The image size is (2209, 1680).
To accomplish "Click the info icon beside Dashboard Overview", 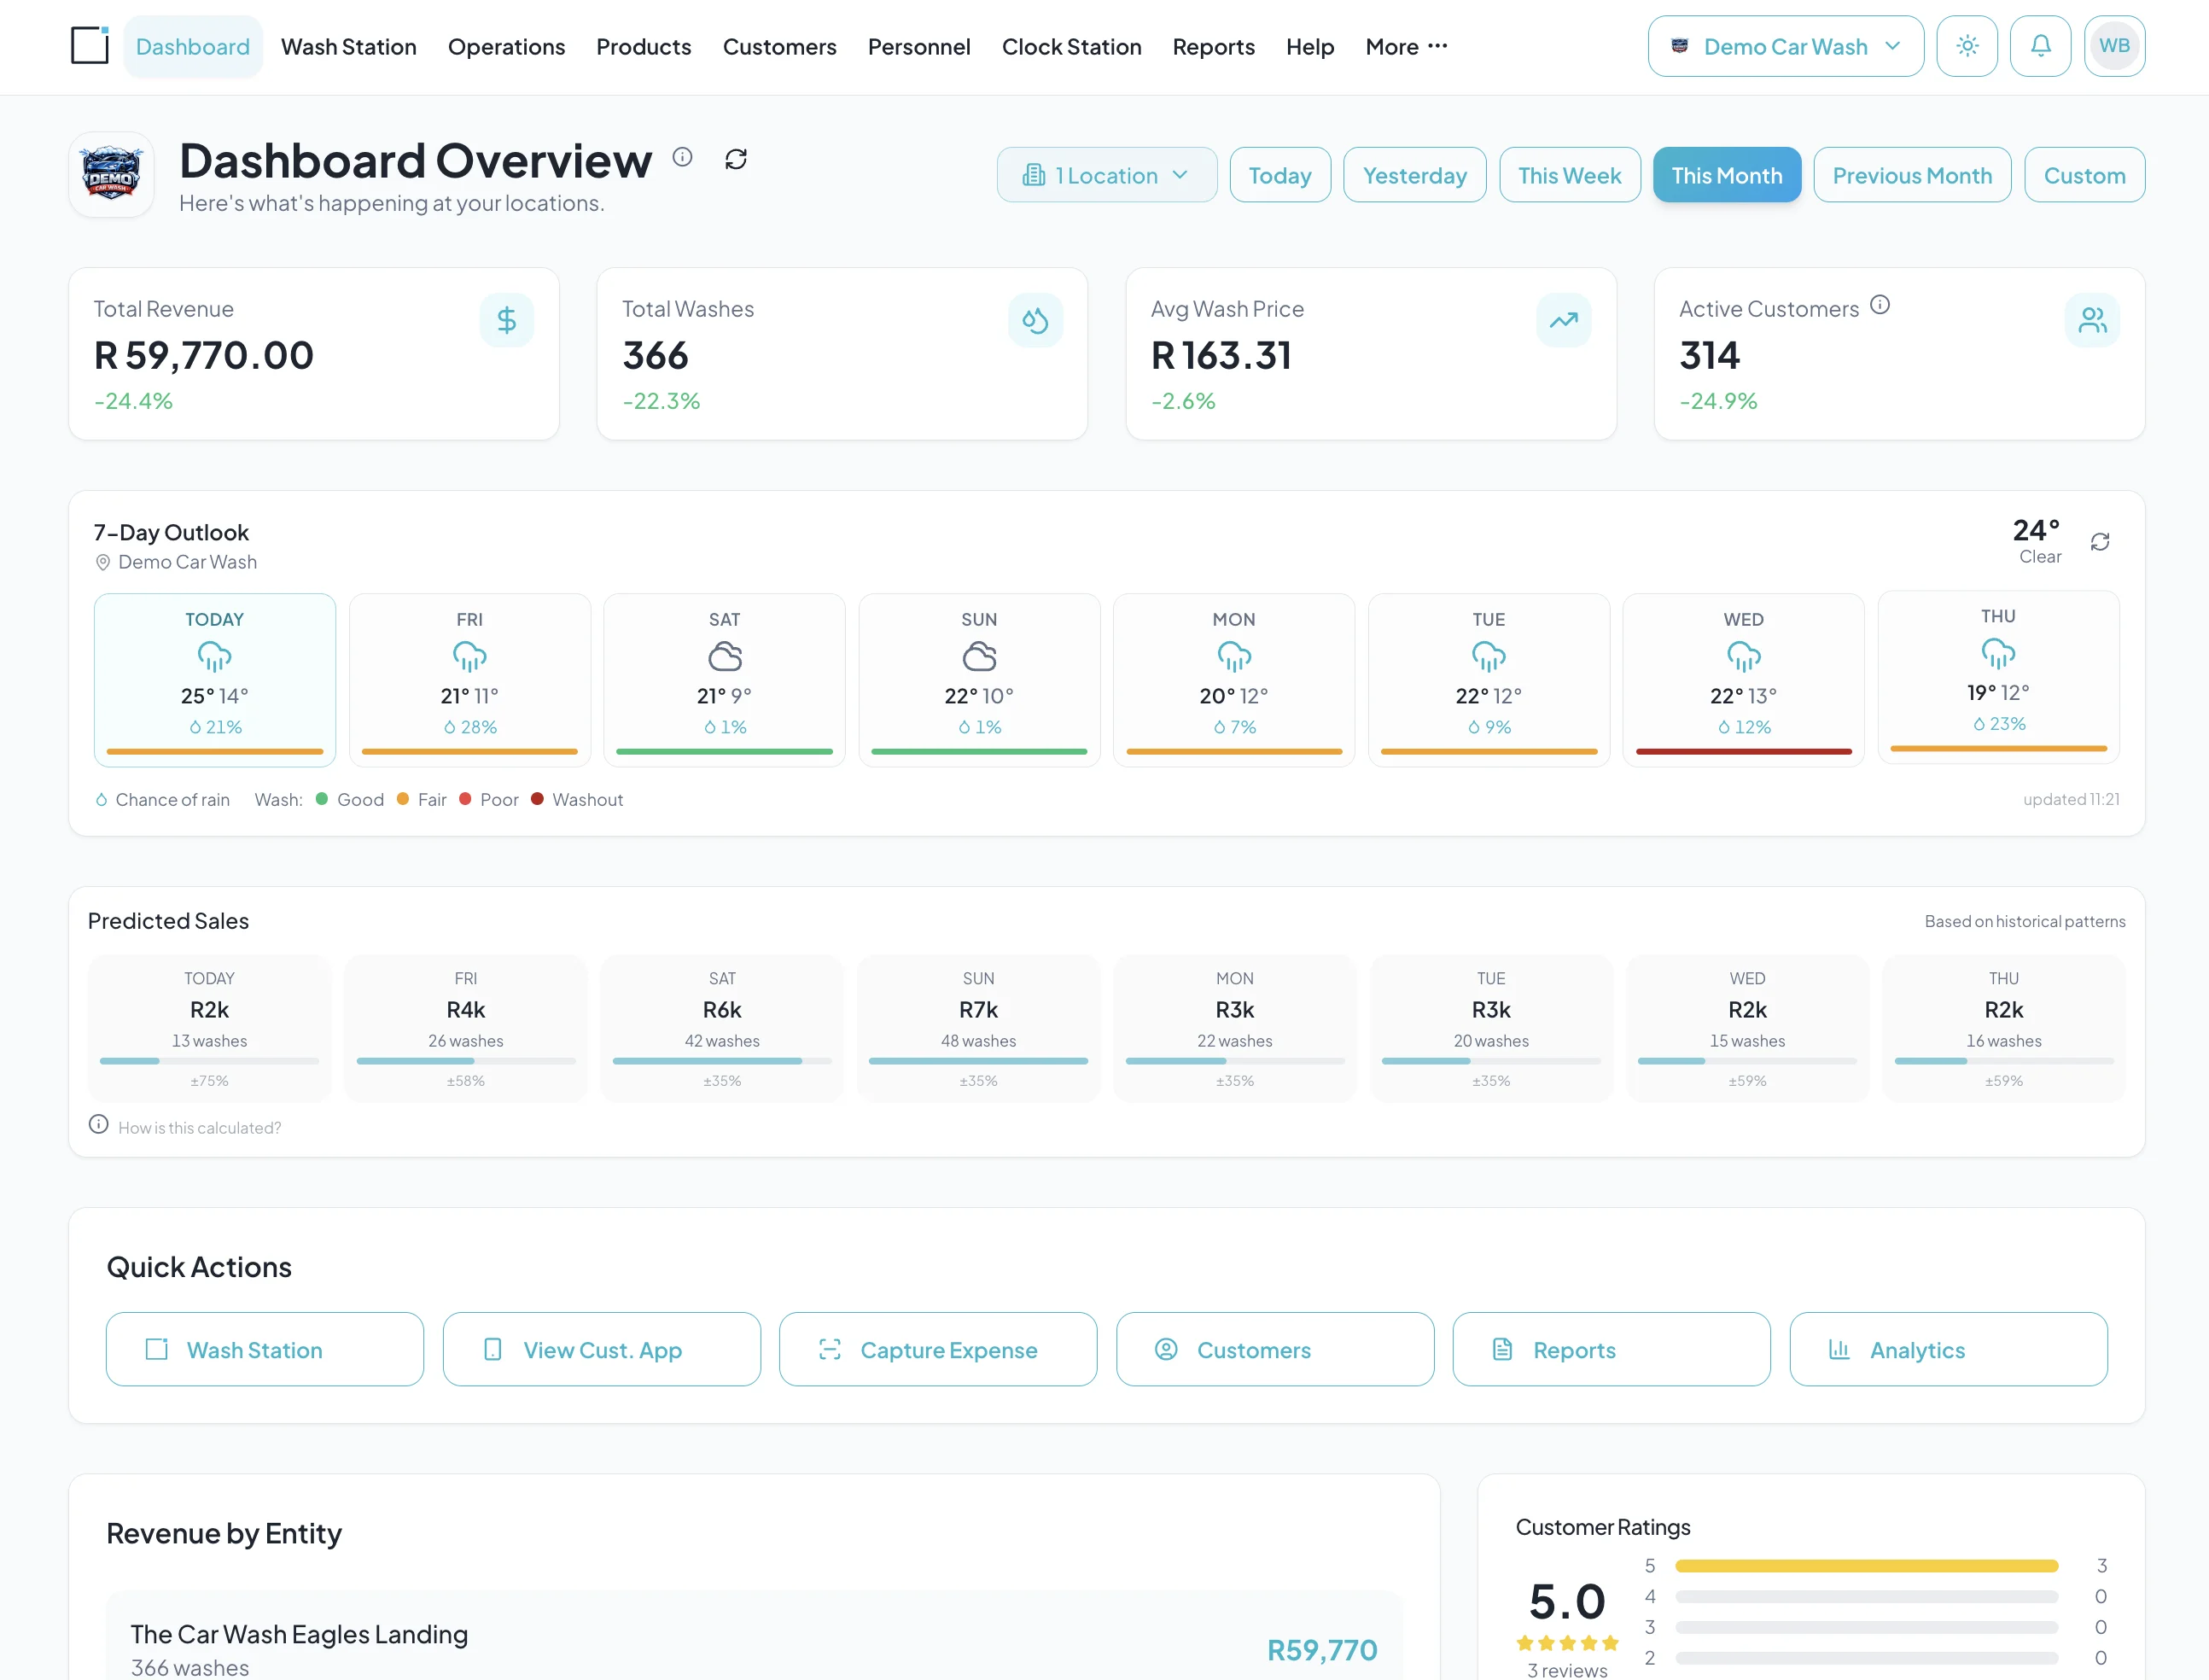I will tap(682, 157).
